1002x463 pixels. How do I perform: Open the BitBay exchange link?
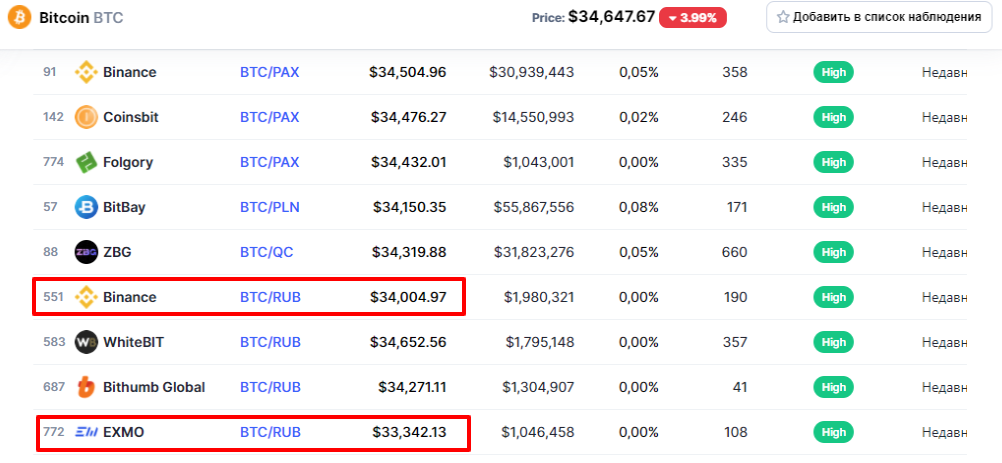tap(124, 207)
